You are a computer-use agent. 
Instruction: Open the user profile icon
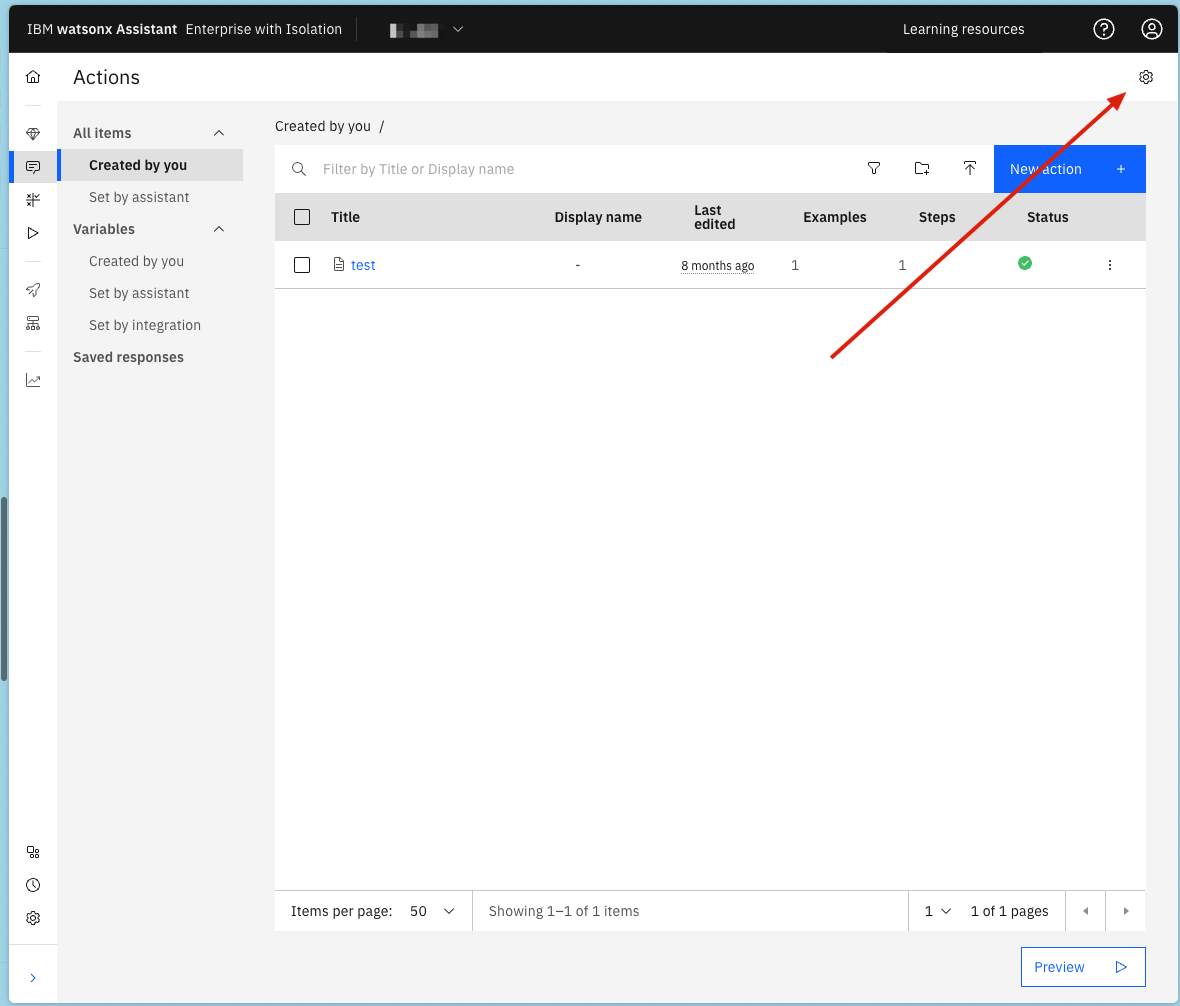(1151, 29)
